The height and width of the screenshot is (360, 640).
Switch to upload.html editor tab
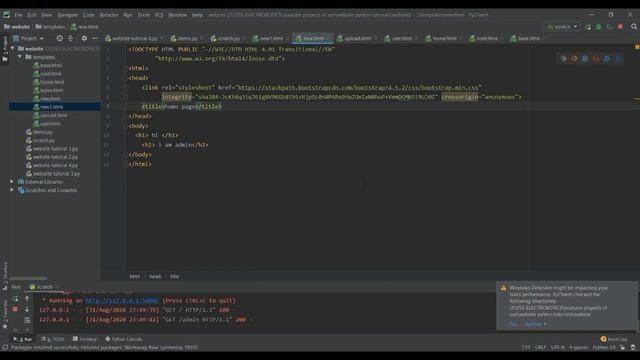pos(357,38)
